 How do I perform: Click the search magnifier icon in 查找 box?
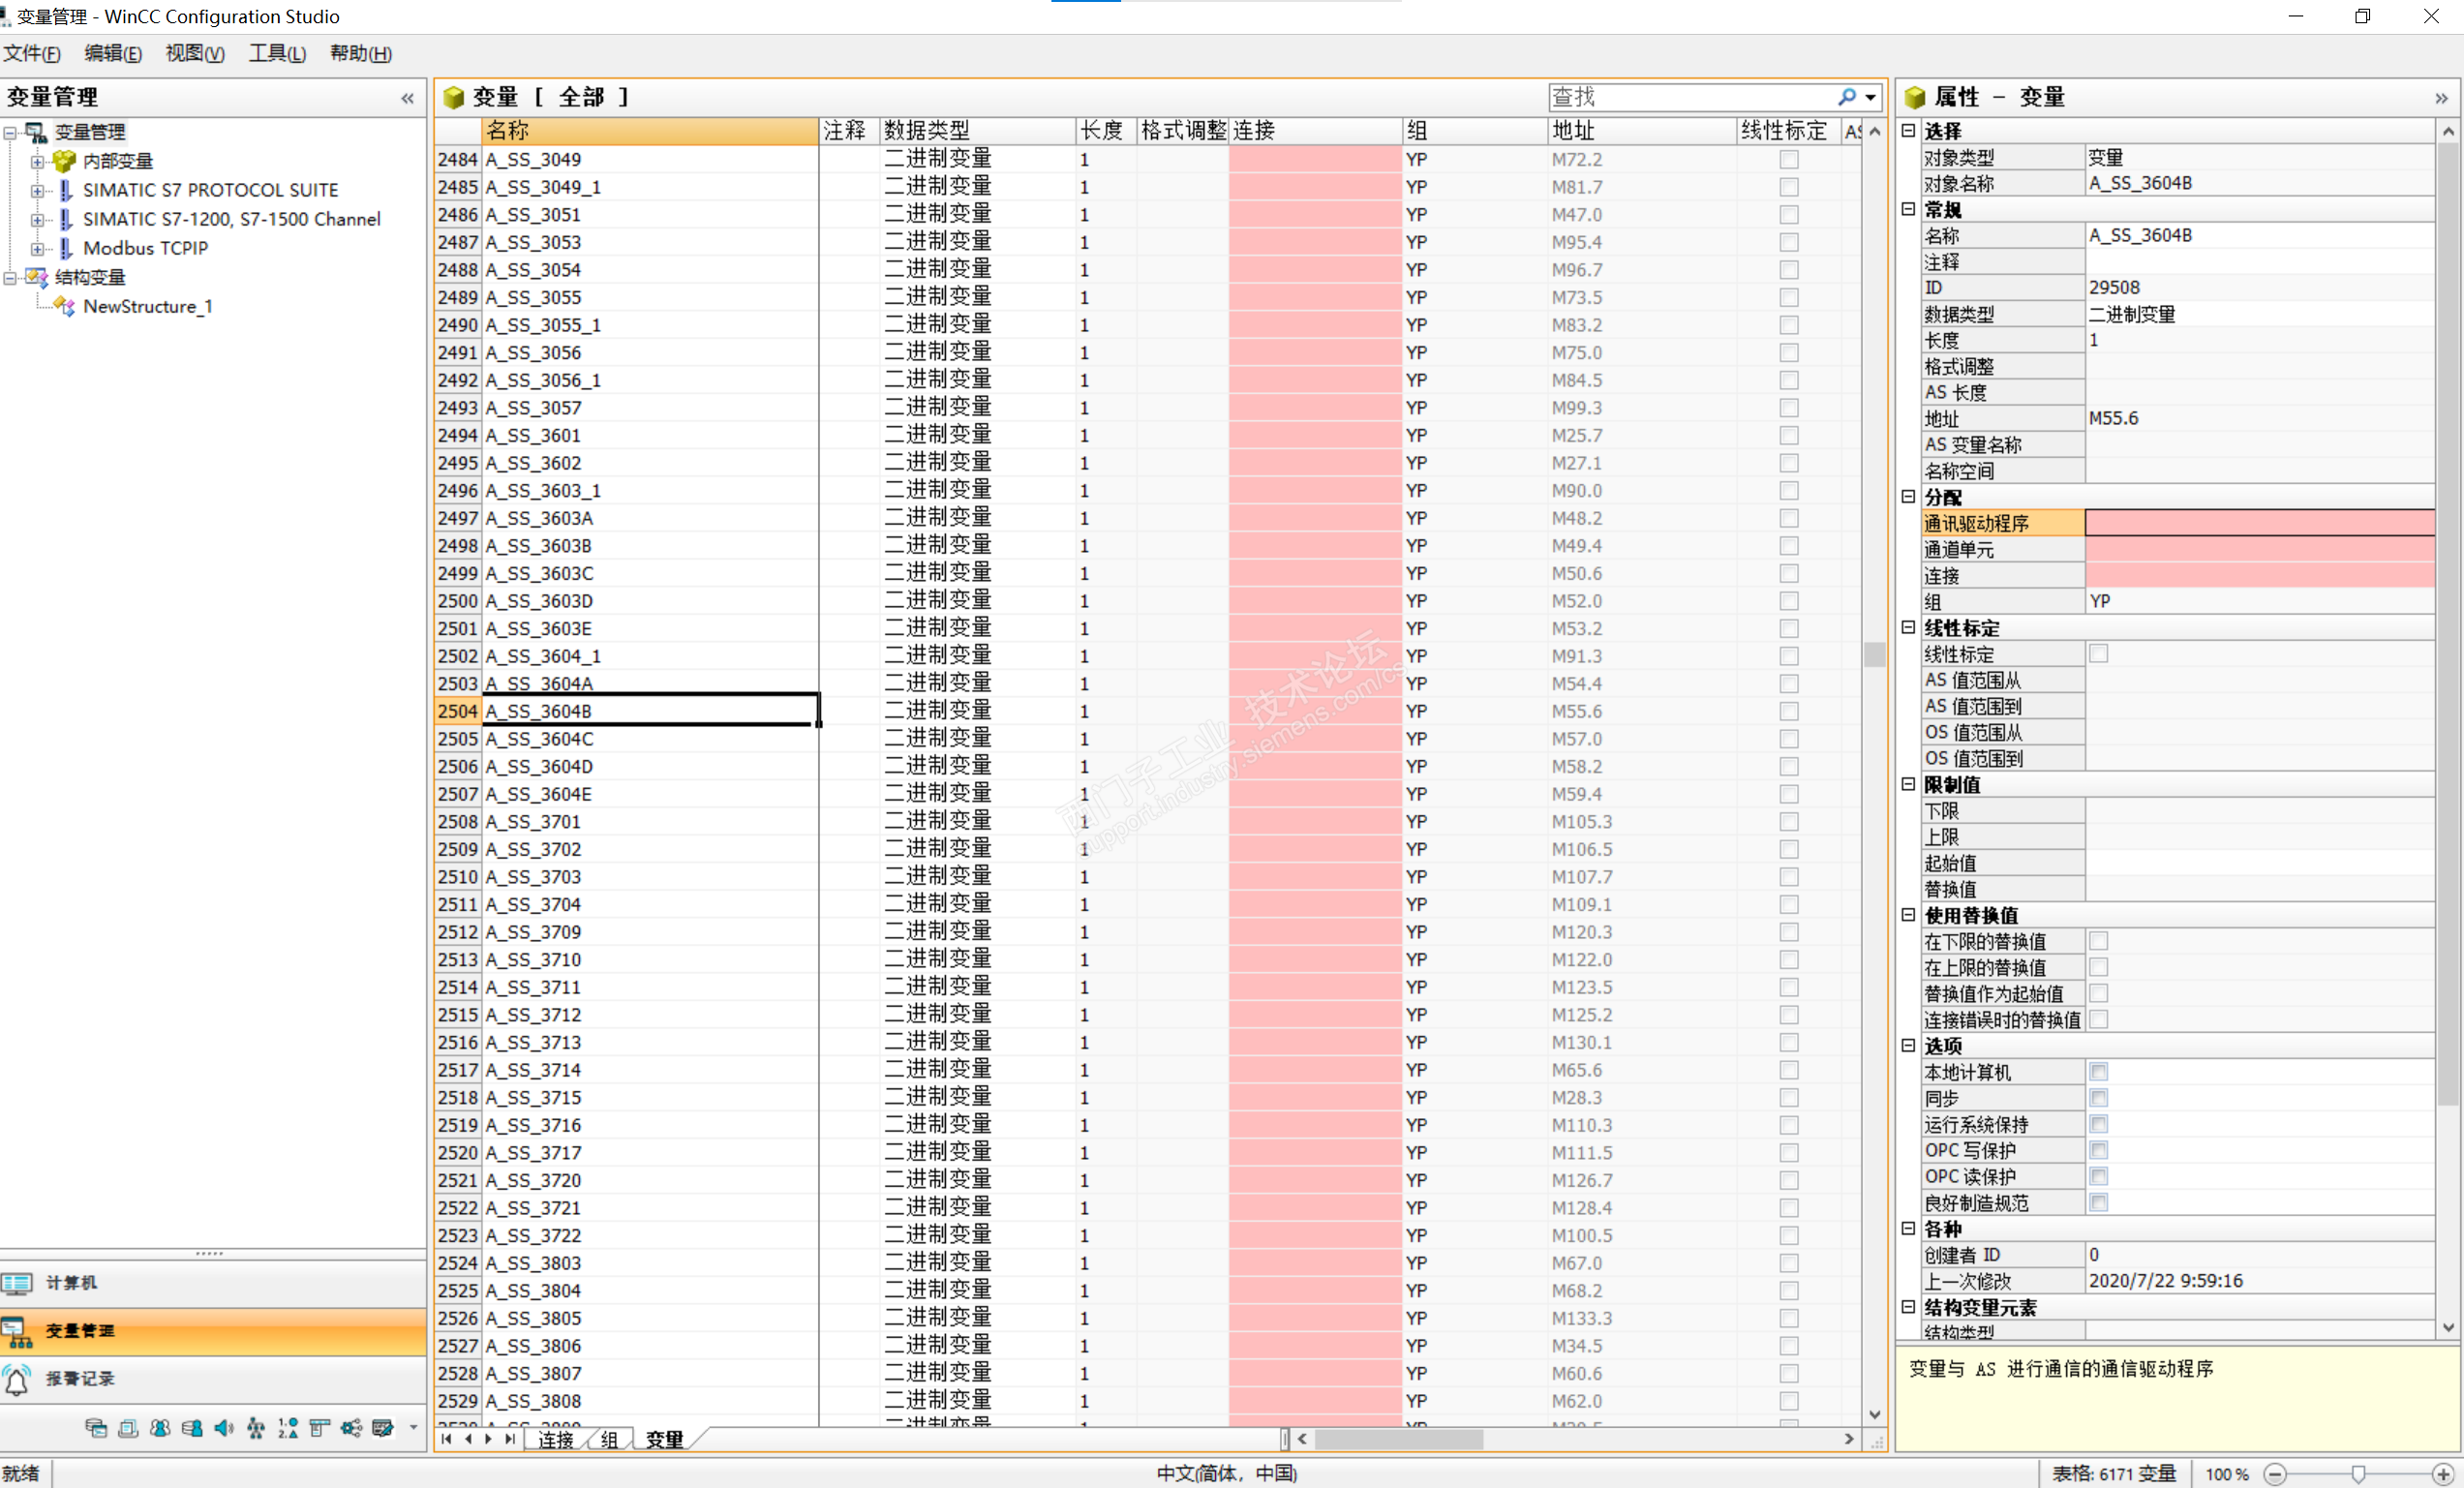[1846, 97]
